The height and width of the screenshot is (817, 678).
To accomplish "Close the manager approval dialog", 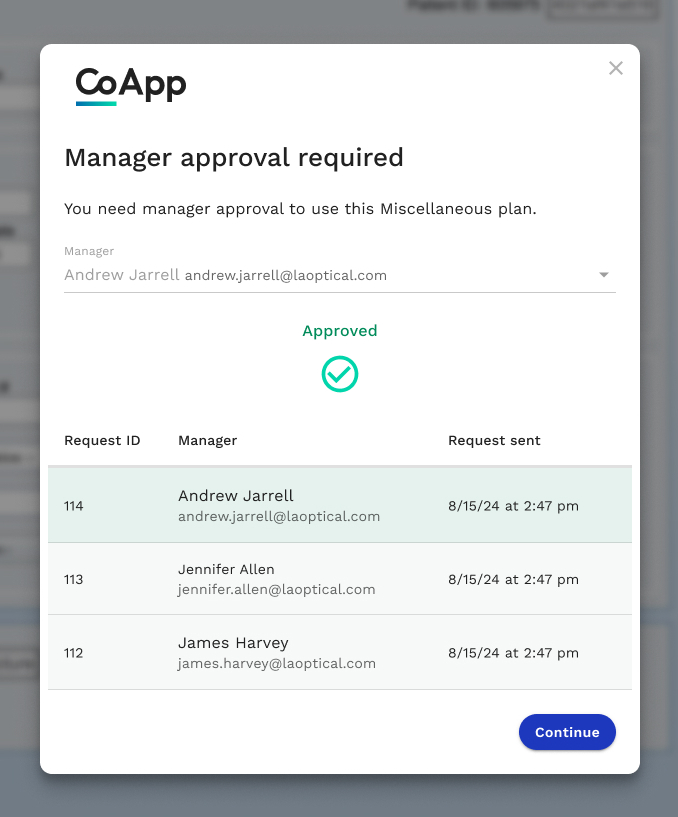I will 615,68.
